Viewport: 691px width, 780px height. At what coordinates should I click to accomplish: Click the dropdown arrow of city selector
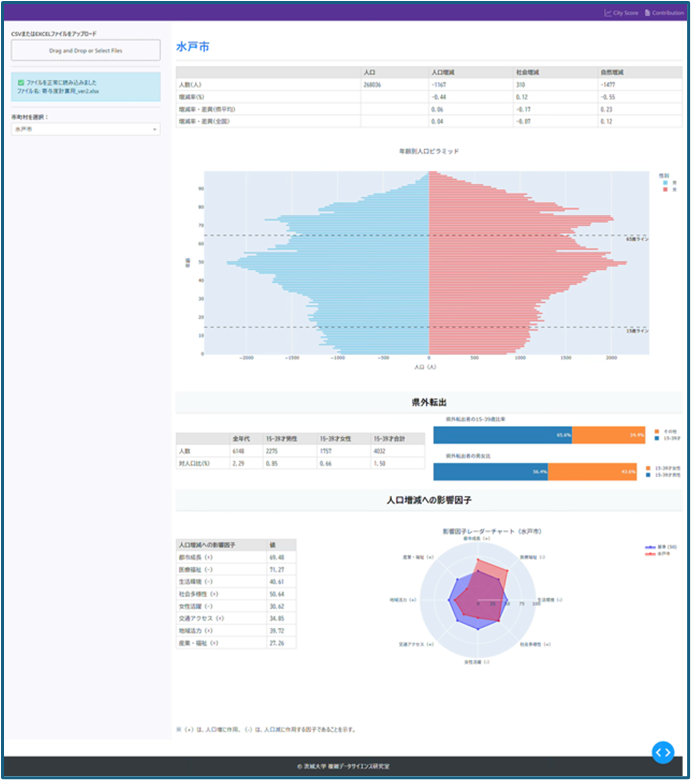pos(154,129)
